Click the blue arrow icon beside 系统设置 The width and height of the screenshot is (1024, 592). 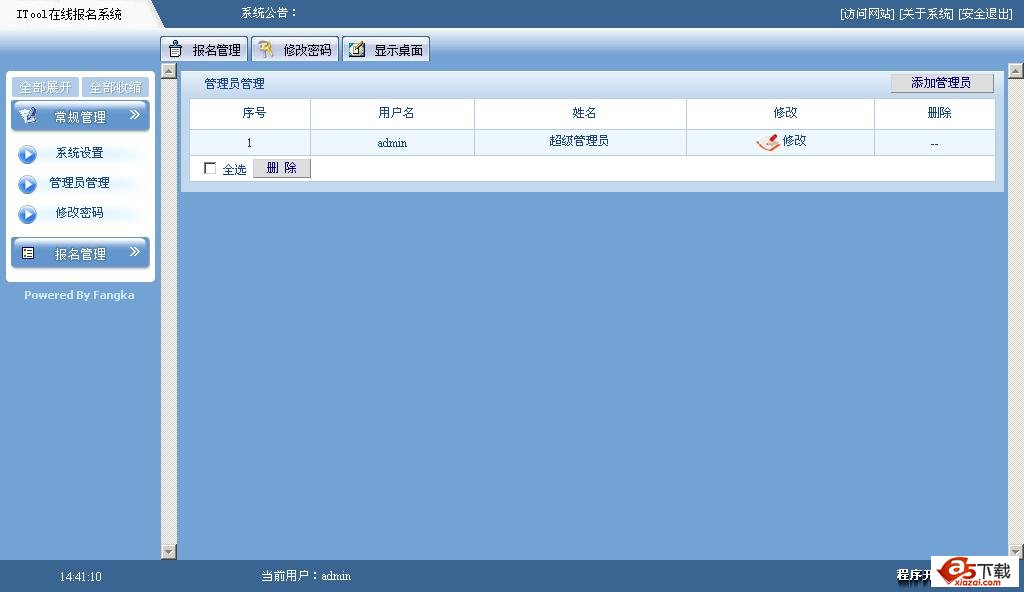point(27,153)
